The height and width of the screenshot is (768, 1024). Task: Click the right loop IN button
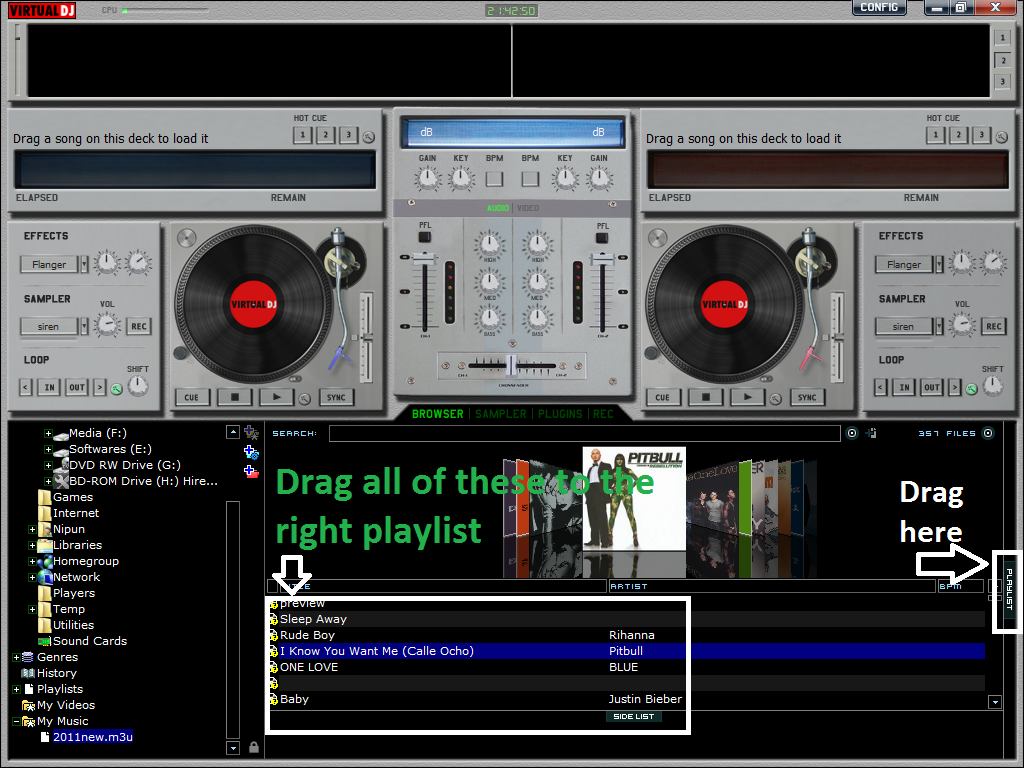tap(904, 387)
